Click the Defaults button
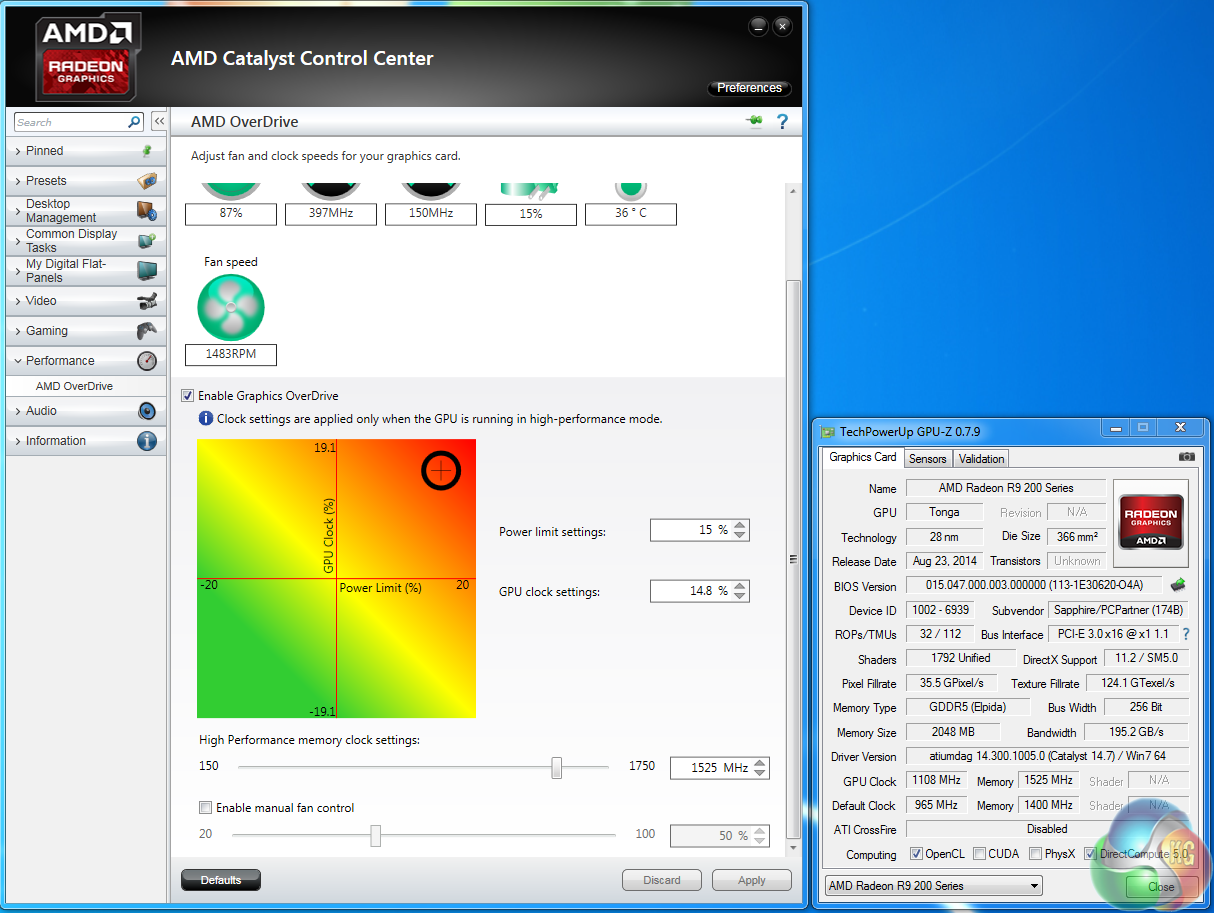The image size is (1214, 913). coord(220,880)
